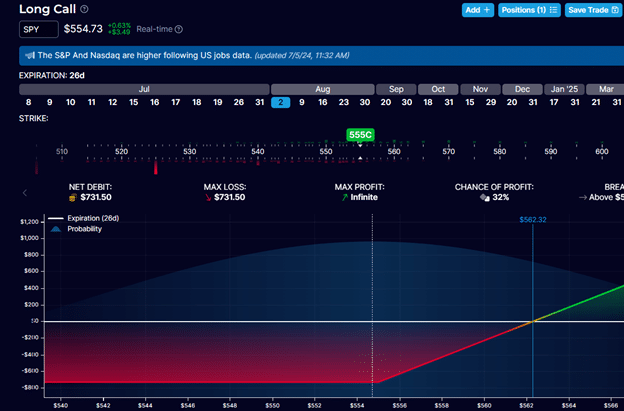
Task: Click the chance of profit dice icon
Action: [485, 198]
